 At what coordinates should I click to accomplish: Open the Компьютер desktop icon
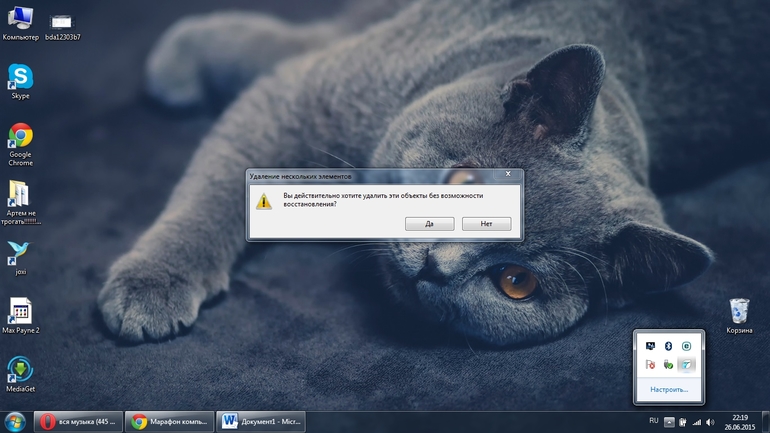click(20, 18)
